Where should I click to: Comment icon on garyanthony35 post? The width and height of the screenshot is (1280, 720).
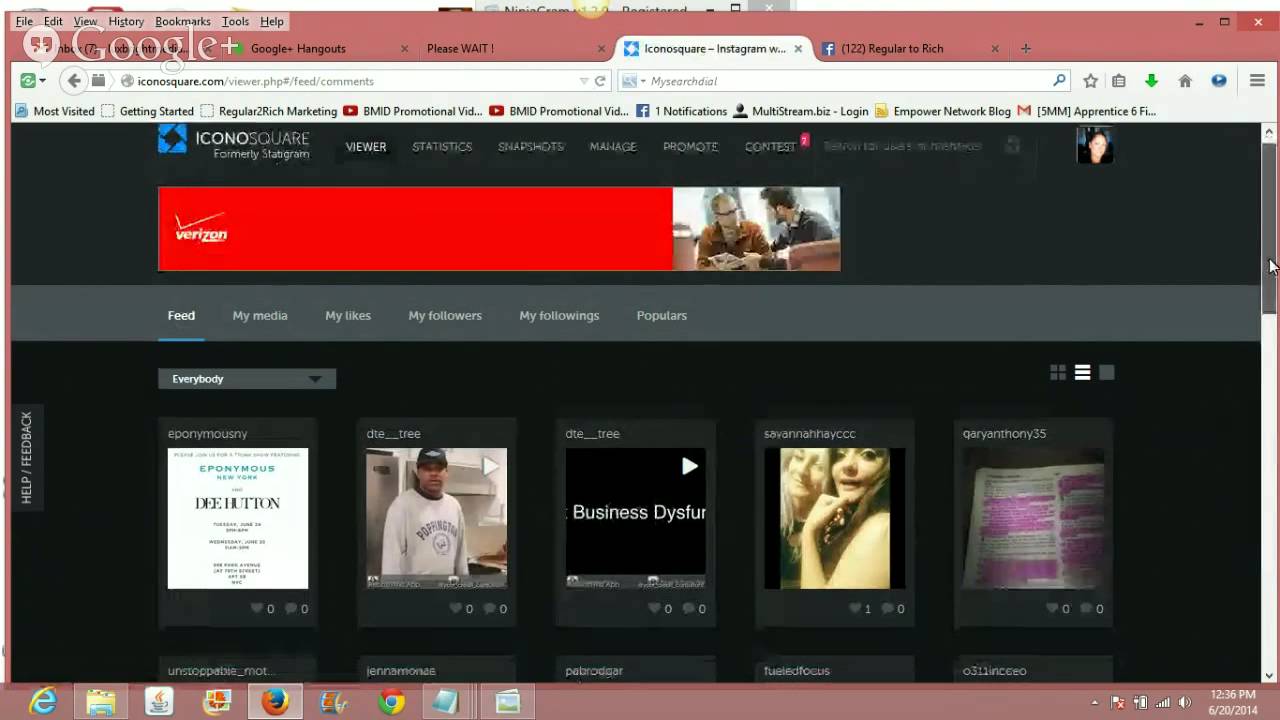tap(1086, 608)
